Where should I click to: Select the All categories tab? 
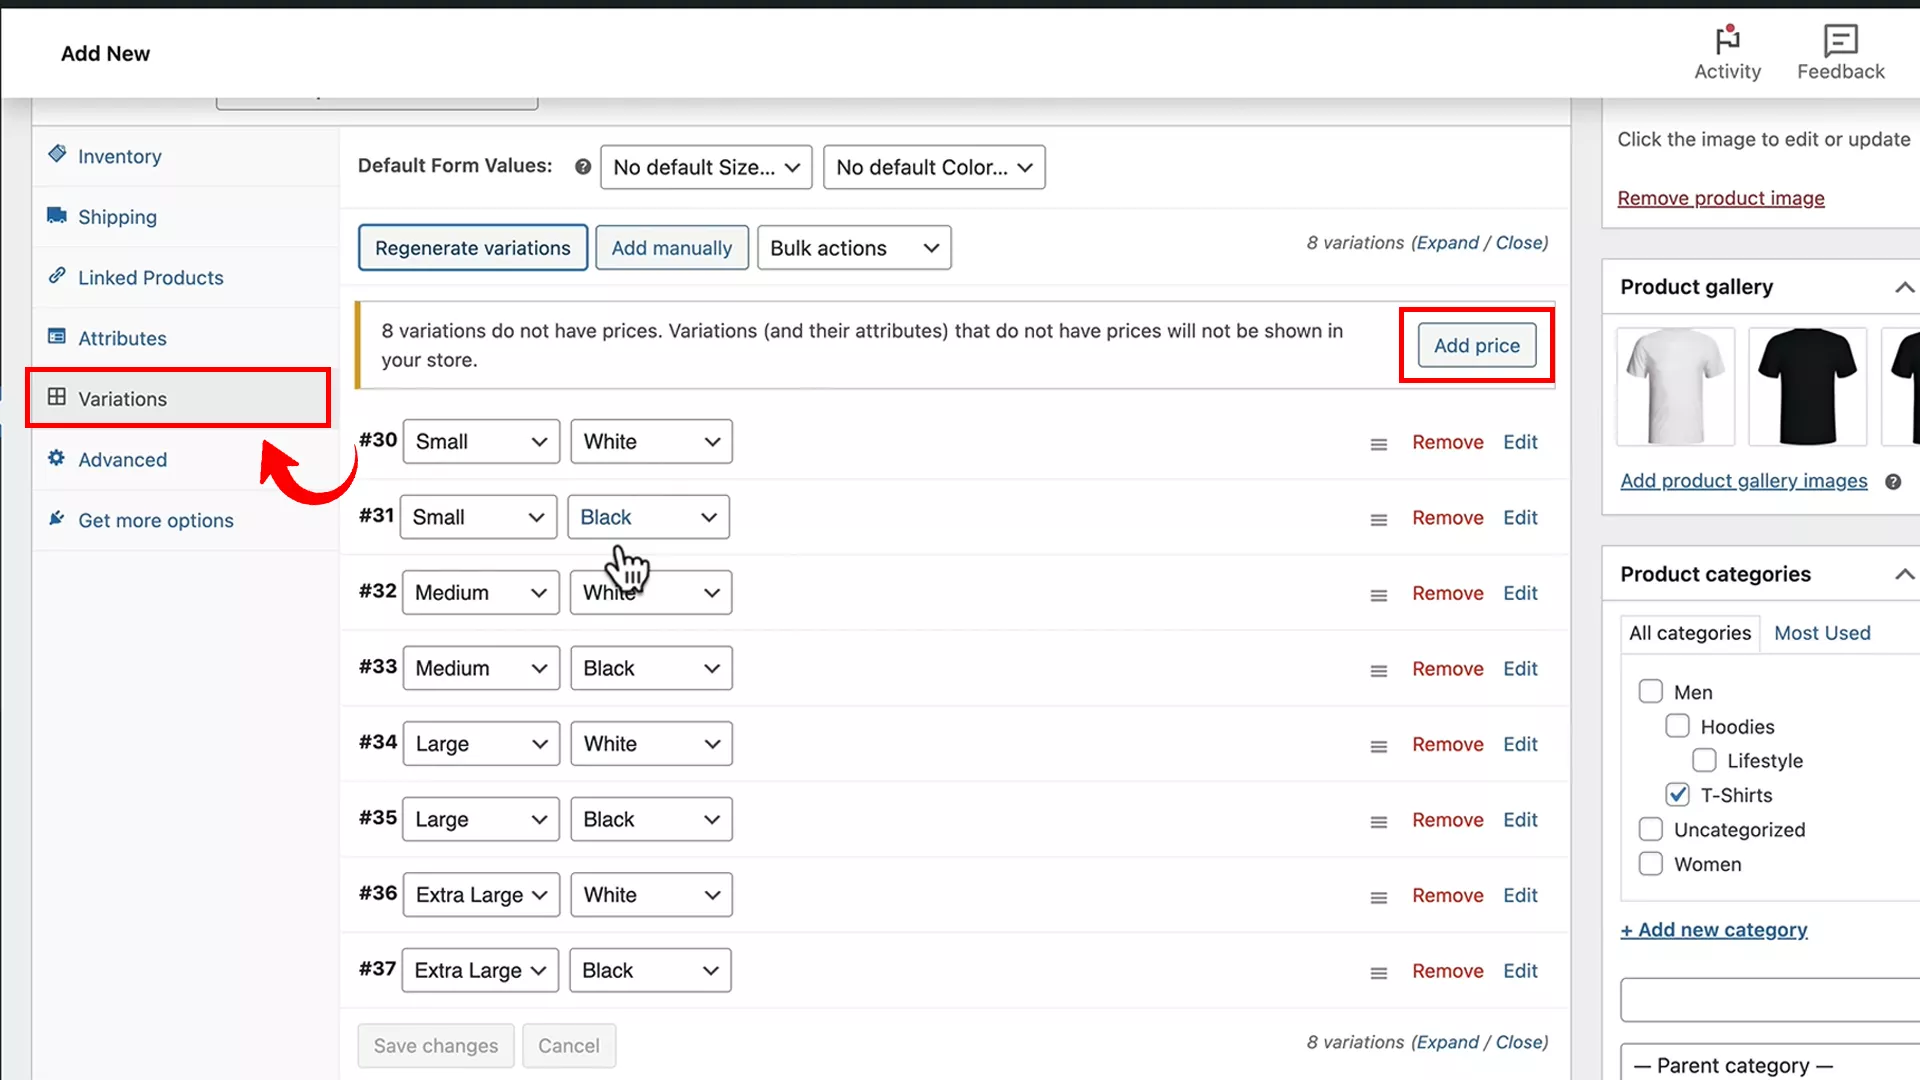click(x=1689, y=632)
